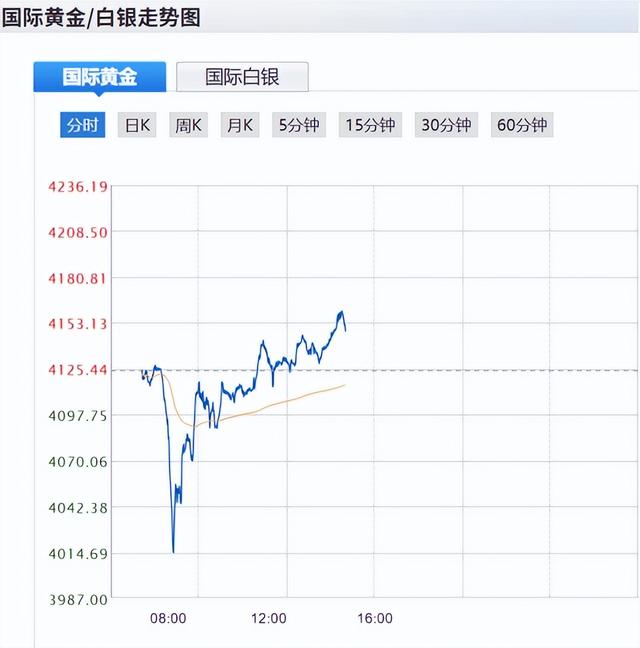Click the 国际黄金/白银走势图 heading
This screenshot has height=648, width=640.
point(100,17)
